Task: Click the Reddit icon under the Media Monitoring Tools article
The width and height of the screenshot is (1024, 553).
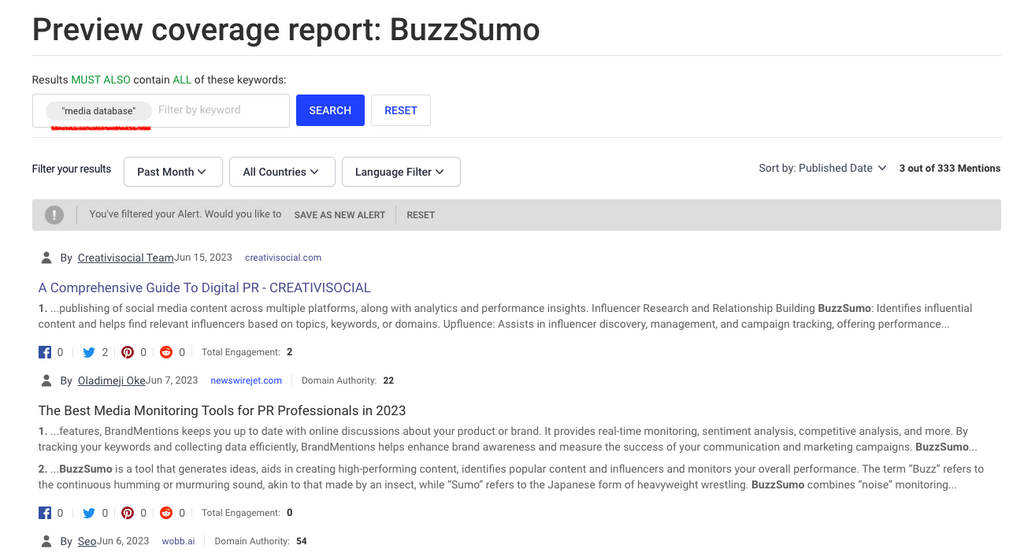Action: (166, 513)
